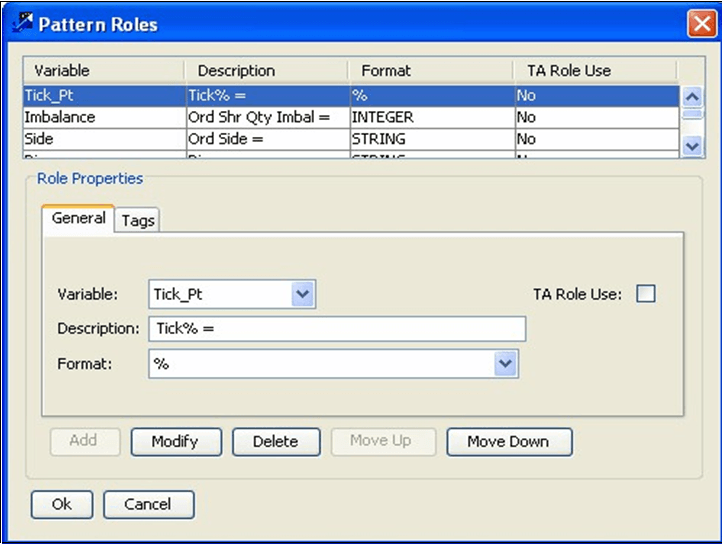The image size is (724, 544).
Task: Close the Pattern Roles dialog
Action: coord(701,23)
